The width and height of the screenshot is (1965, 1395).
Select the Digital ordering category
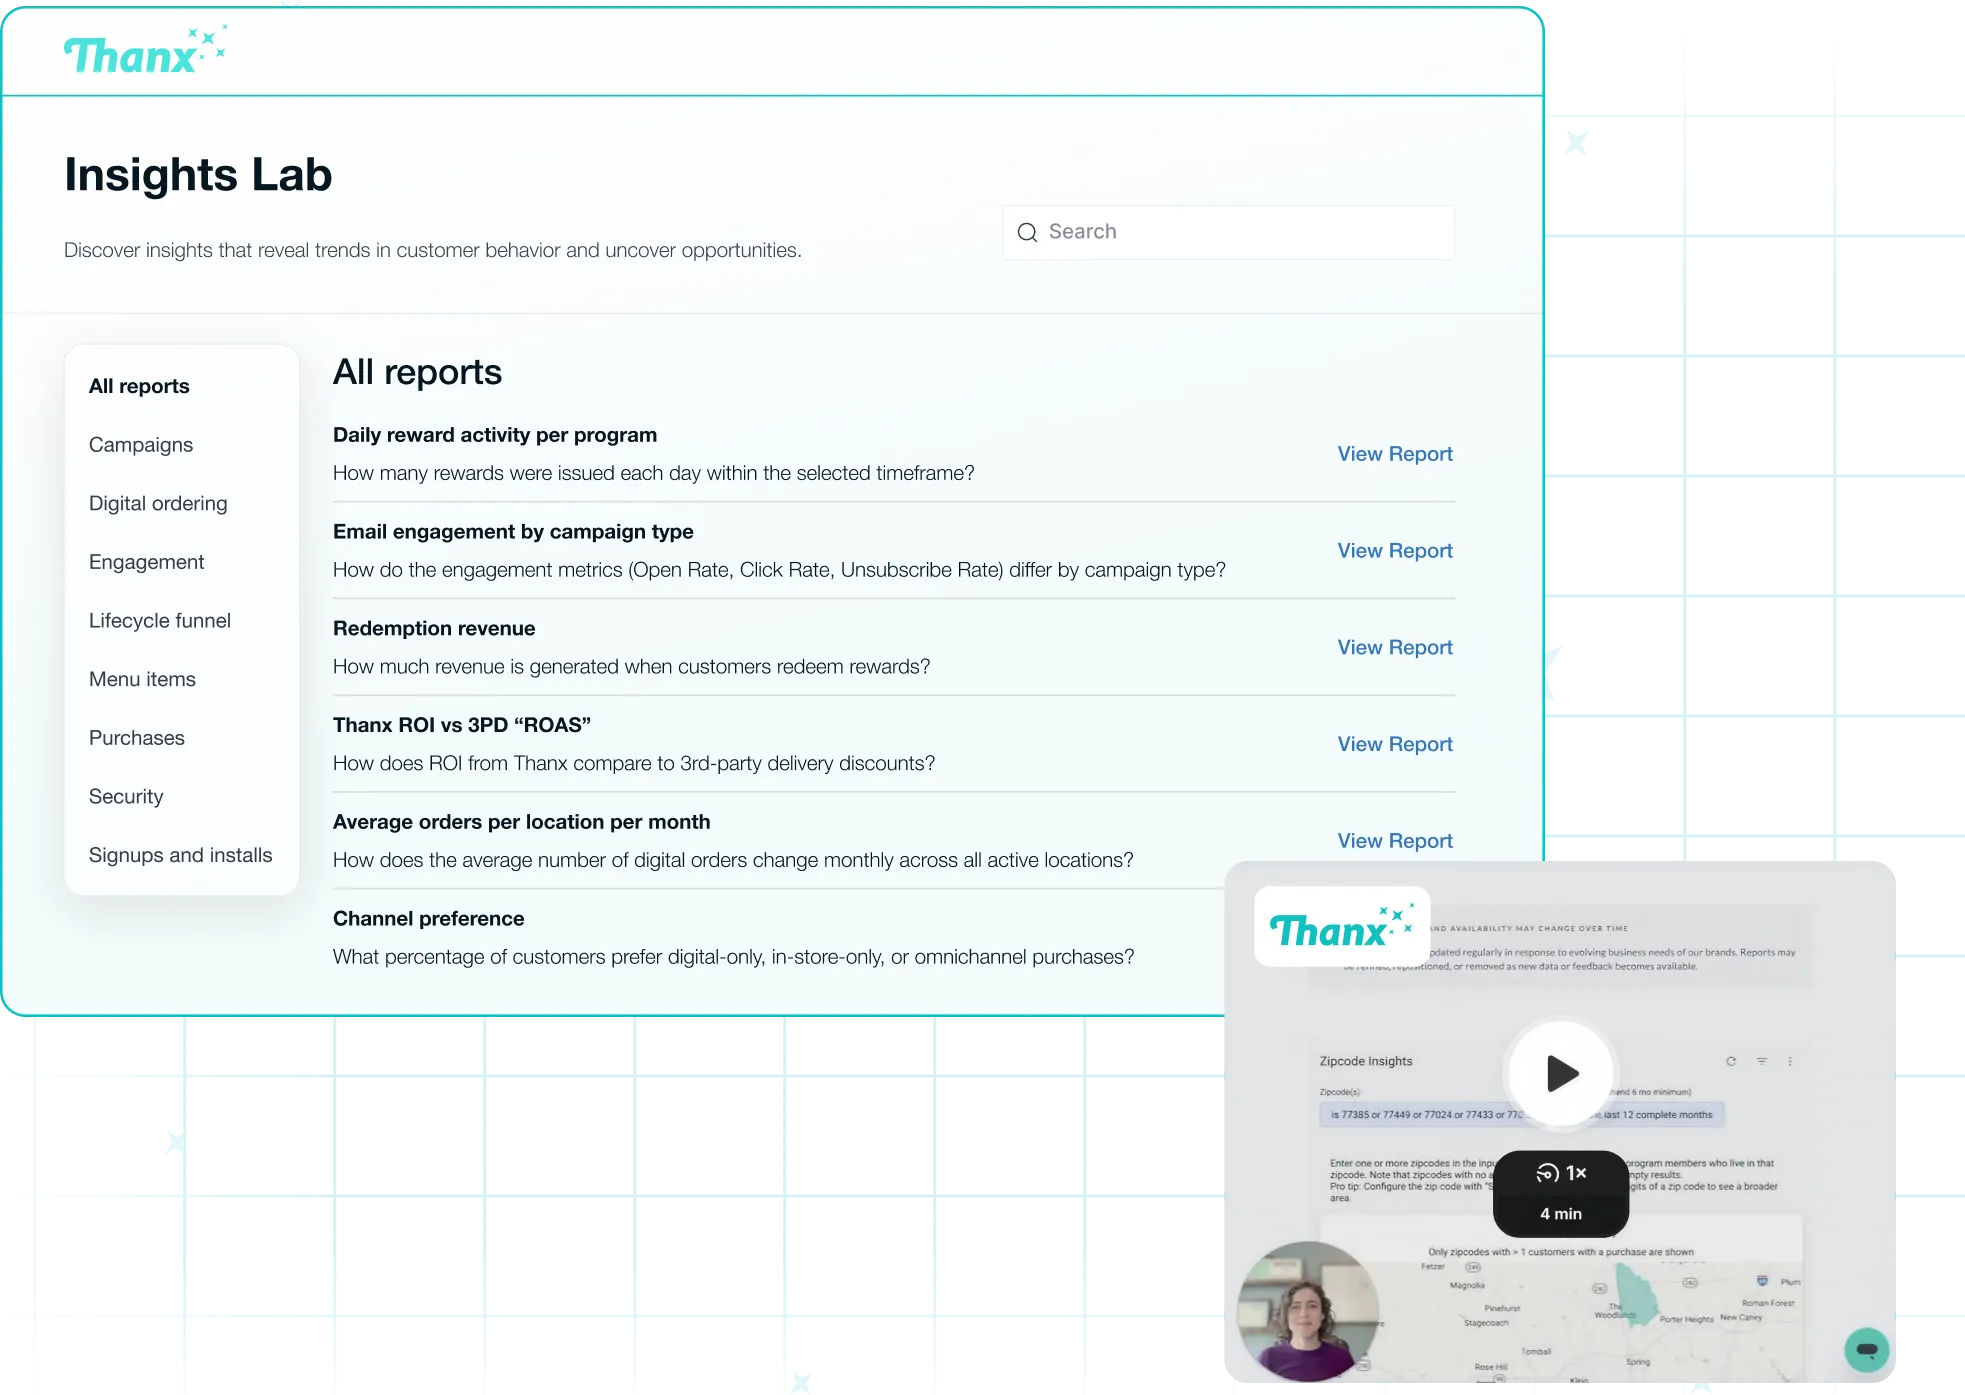[158, 503]
